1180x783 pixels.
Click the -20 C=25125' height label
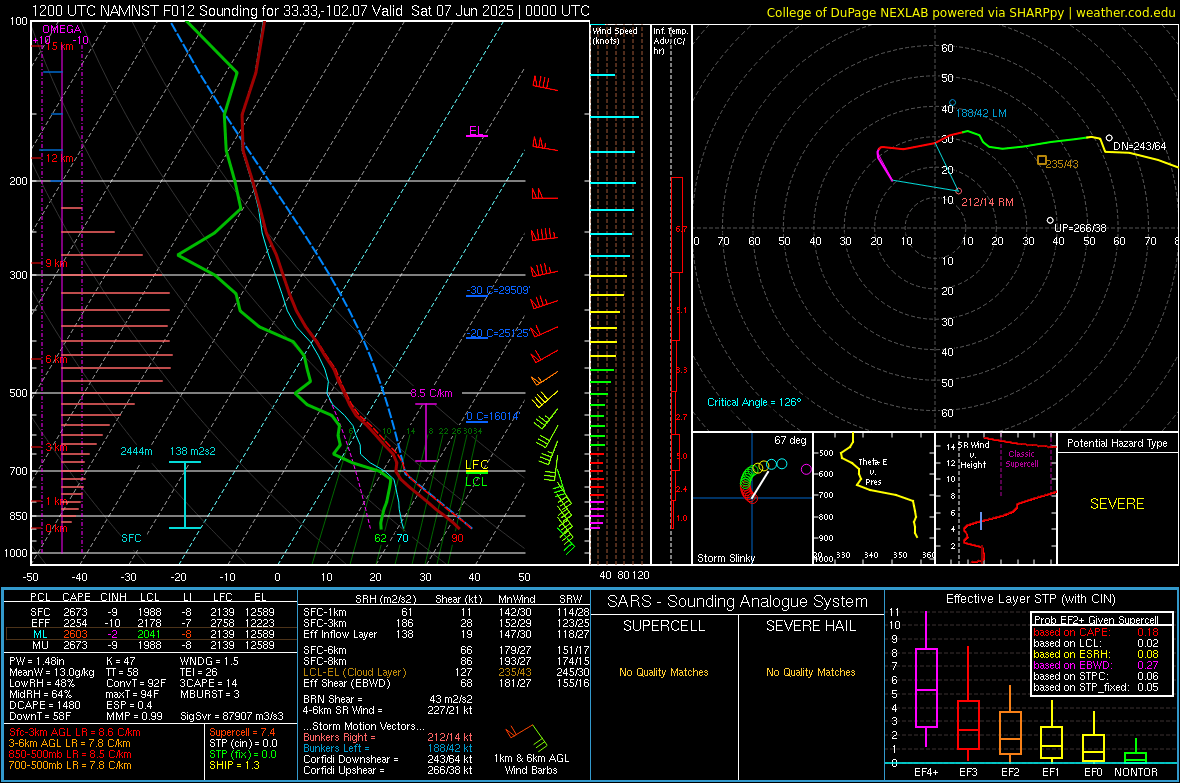click(x=497, y=333)
